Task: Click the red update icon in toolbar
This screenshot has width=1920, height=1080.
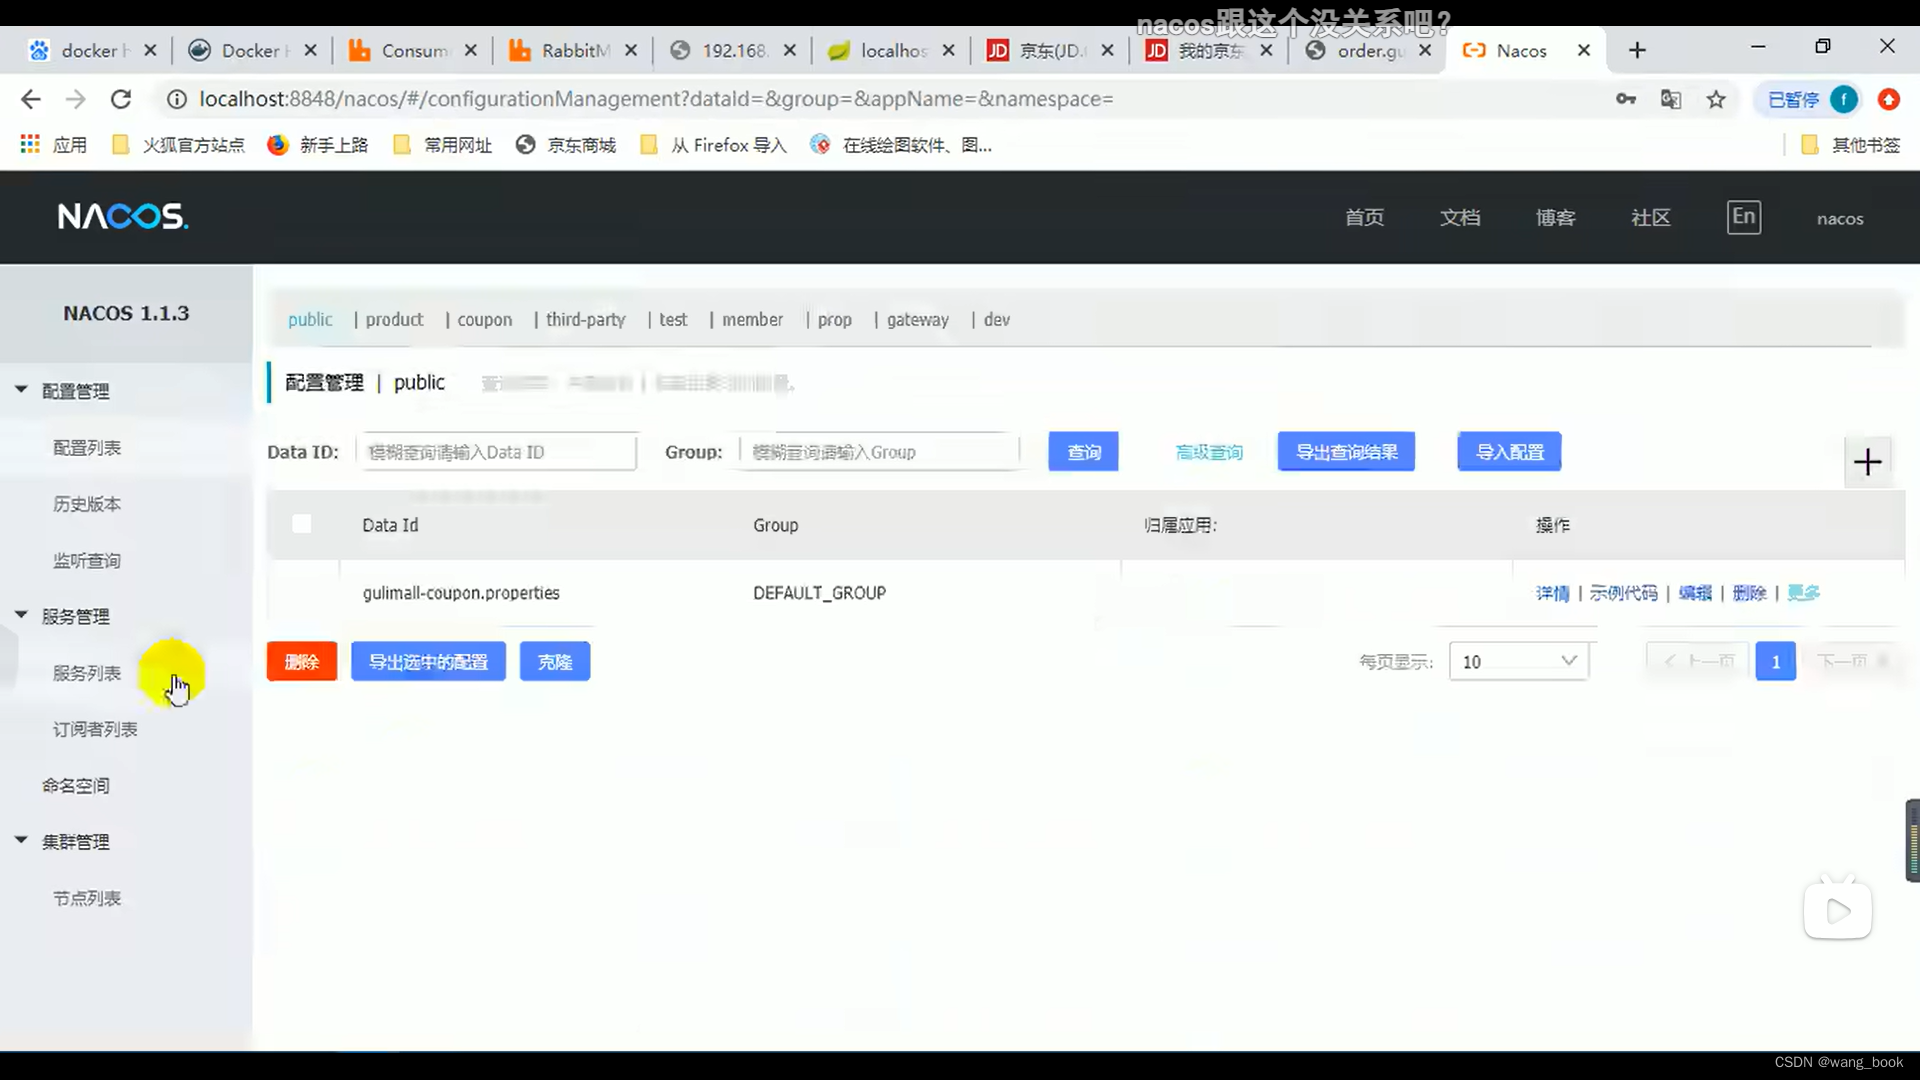Action: [x=1889, y=99]
